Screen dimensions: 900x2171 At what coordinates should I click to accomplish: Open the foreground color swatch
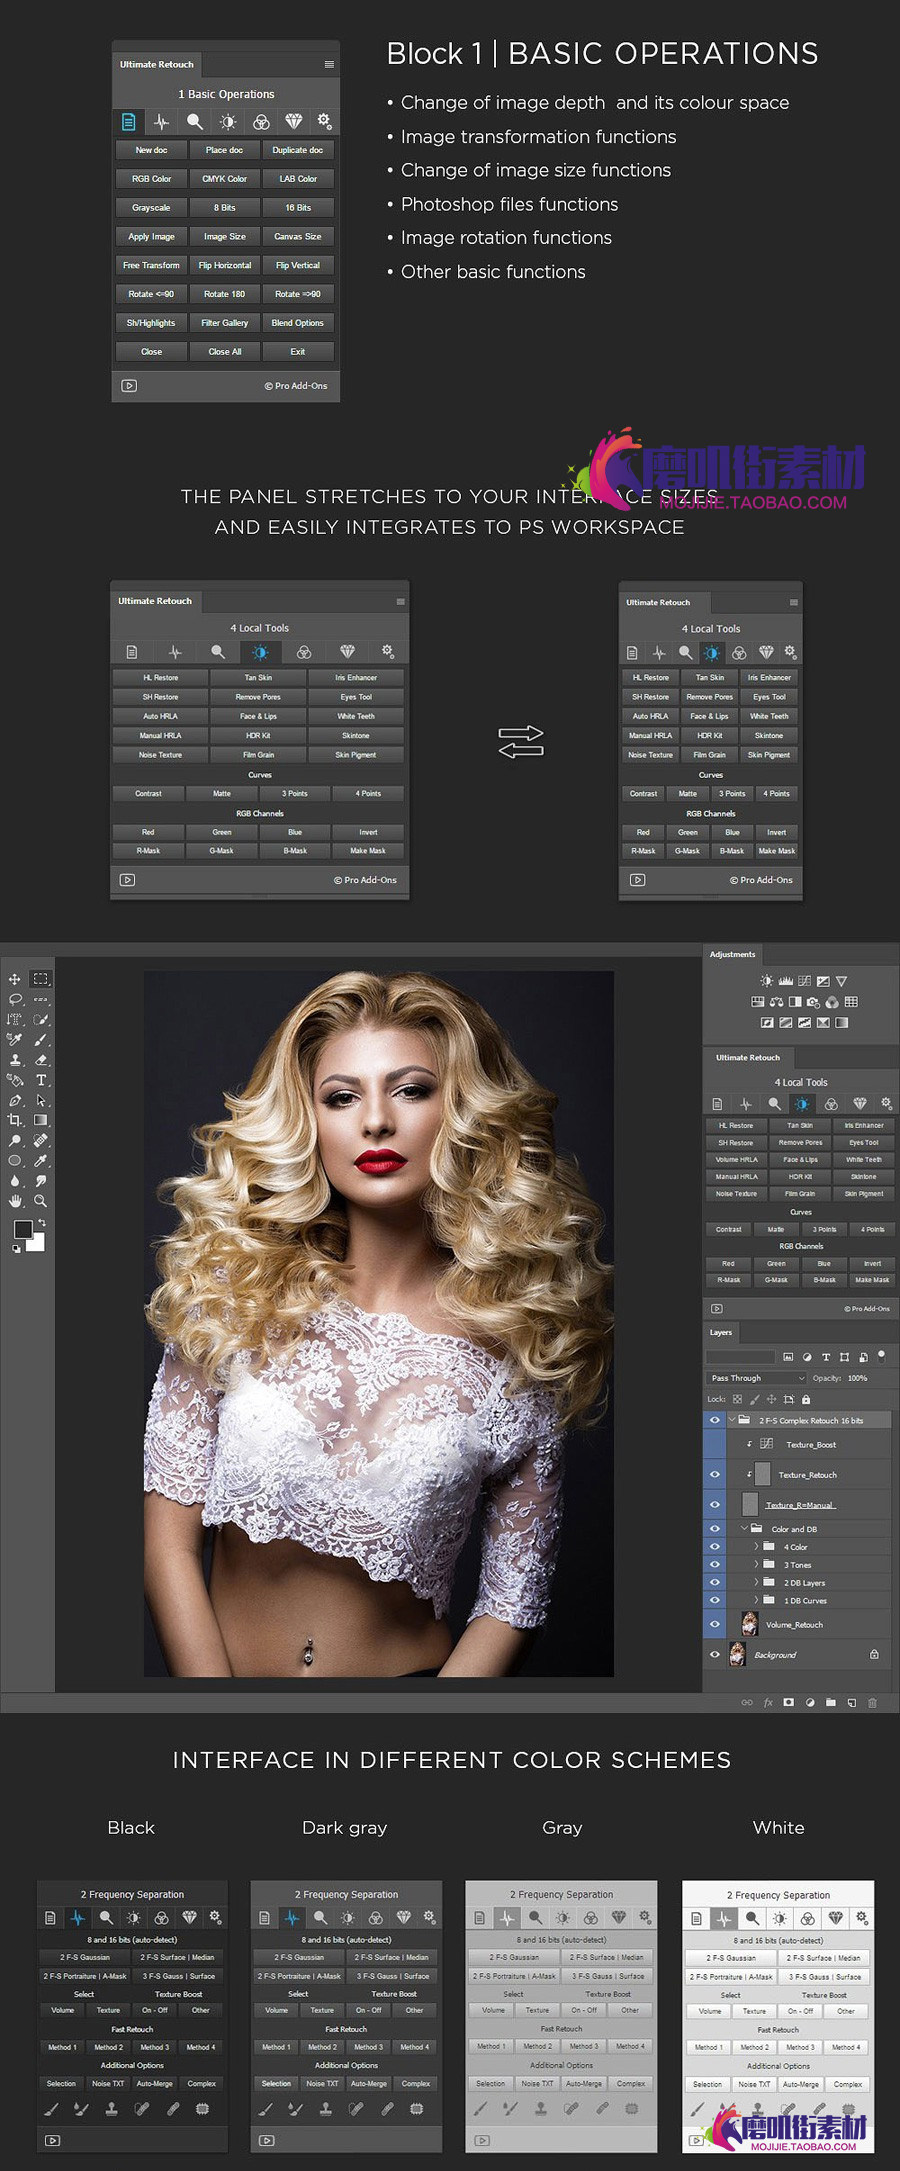[x=23, y=1229]
